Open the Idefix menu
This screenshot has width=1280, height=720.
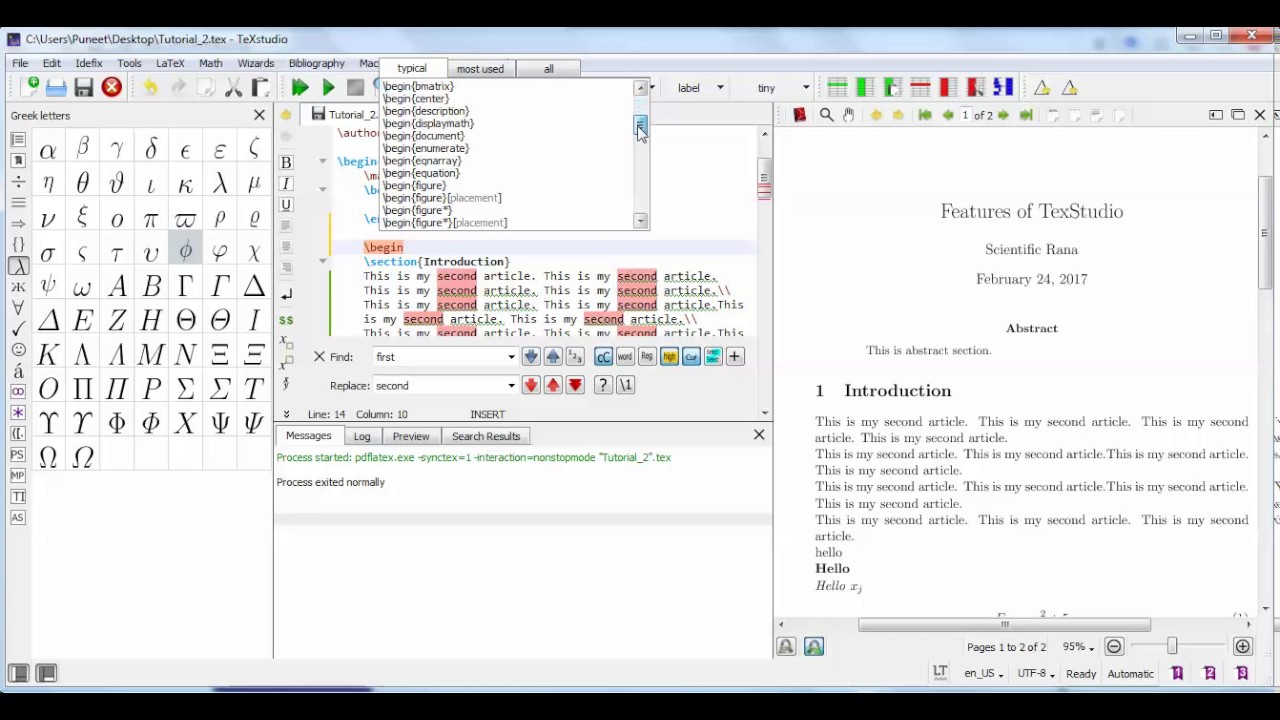coord(89,63)
